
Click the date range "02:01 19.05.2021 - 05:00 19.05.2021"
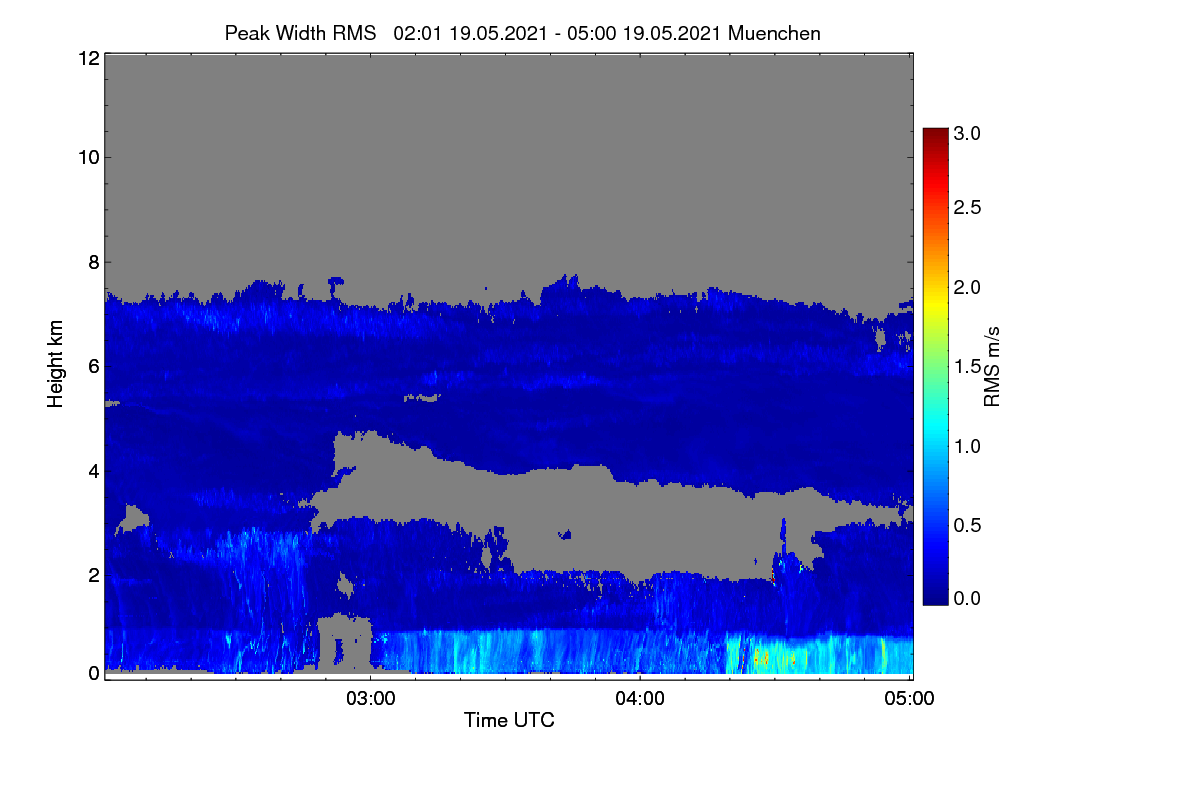558,33
